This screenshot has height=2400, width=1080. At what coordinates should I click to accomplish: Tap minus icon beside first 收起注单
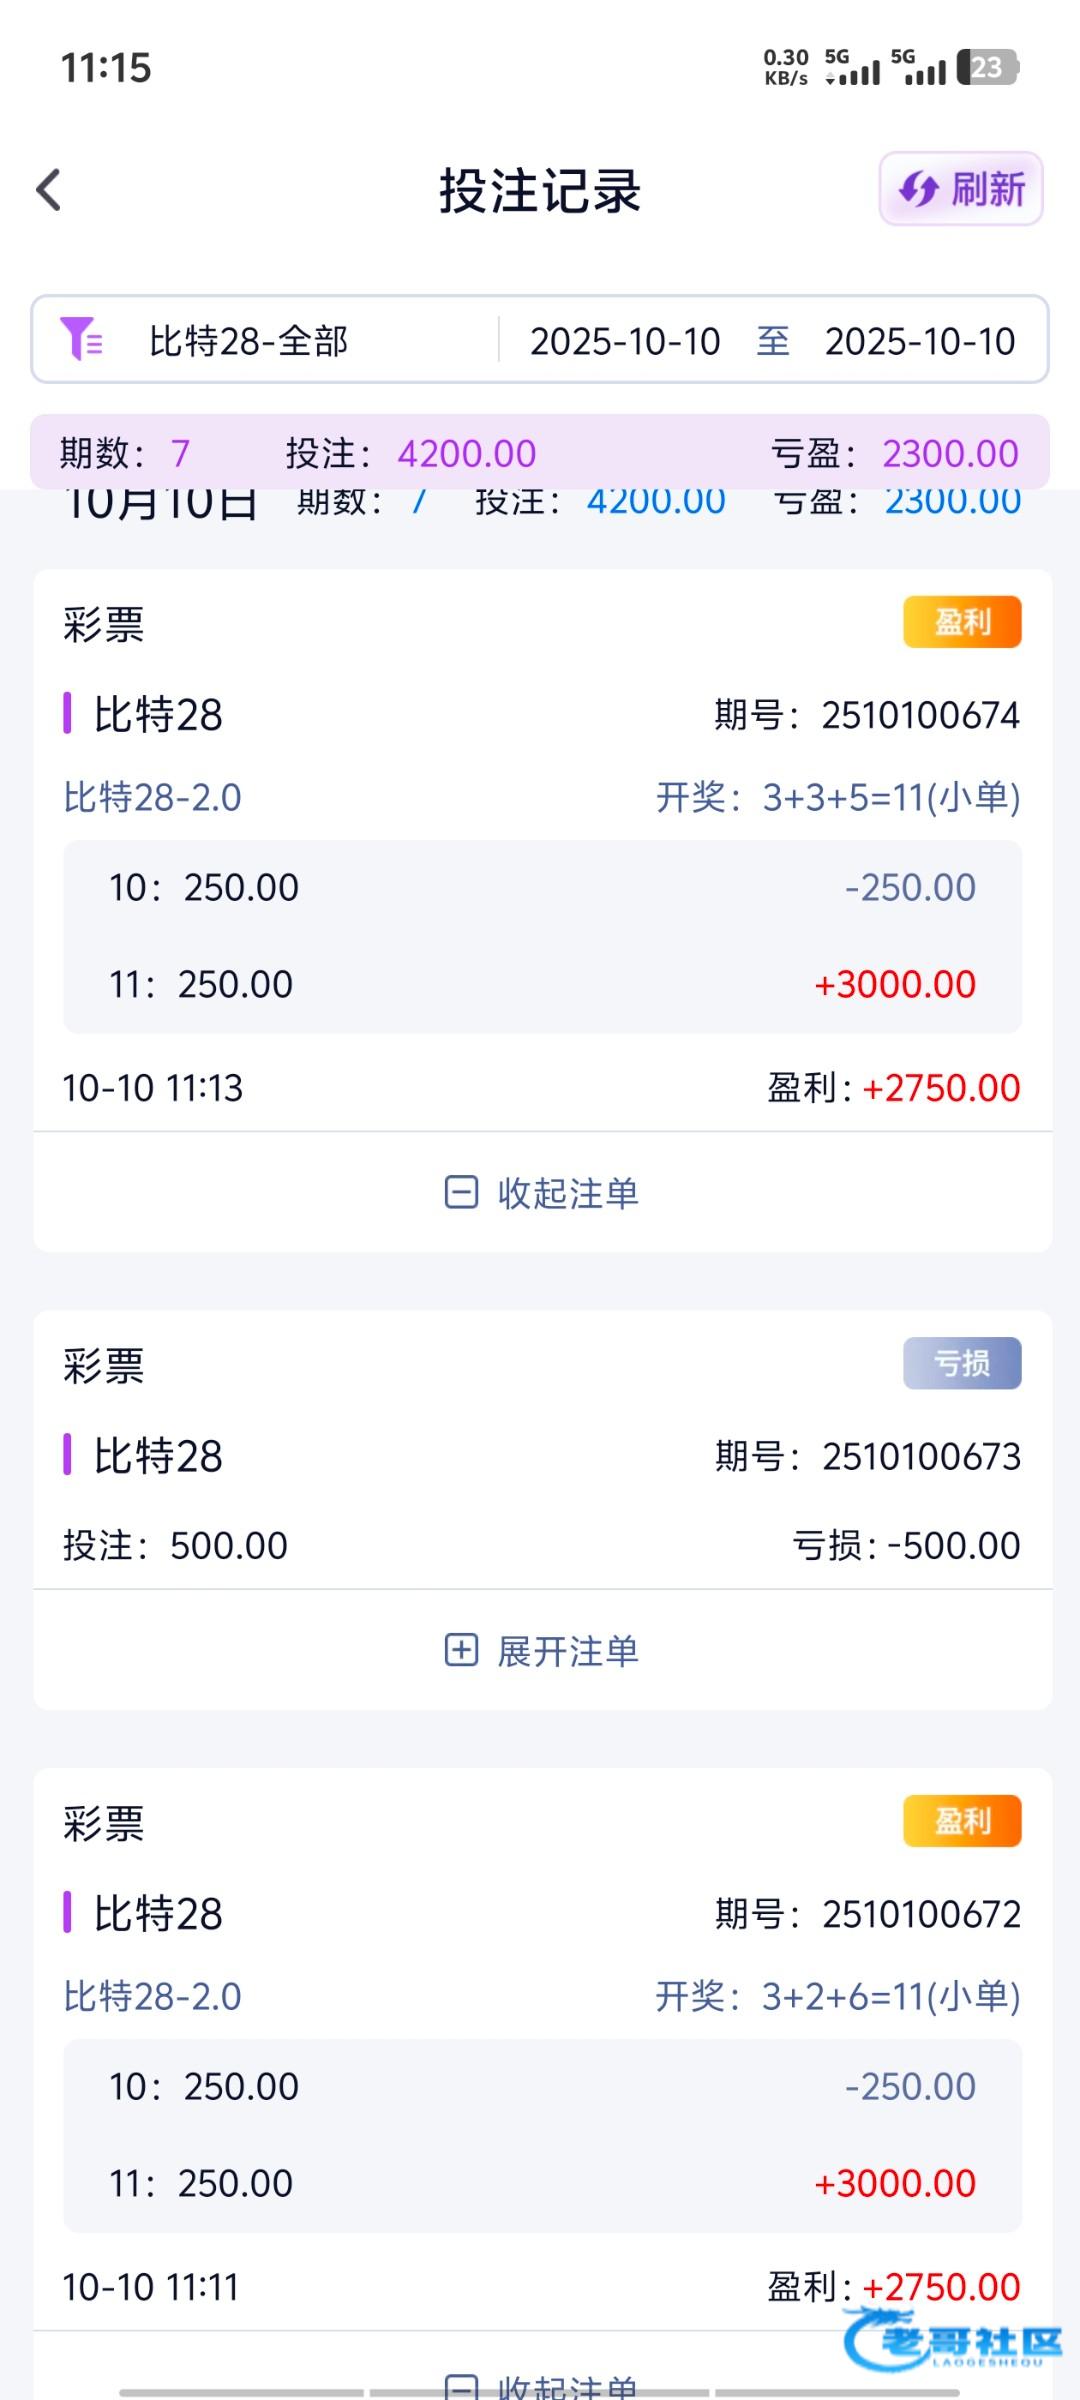pos(461,1192)
